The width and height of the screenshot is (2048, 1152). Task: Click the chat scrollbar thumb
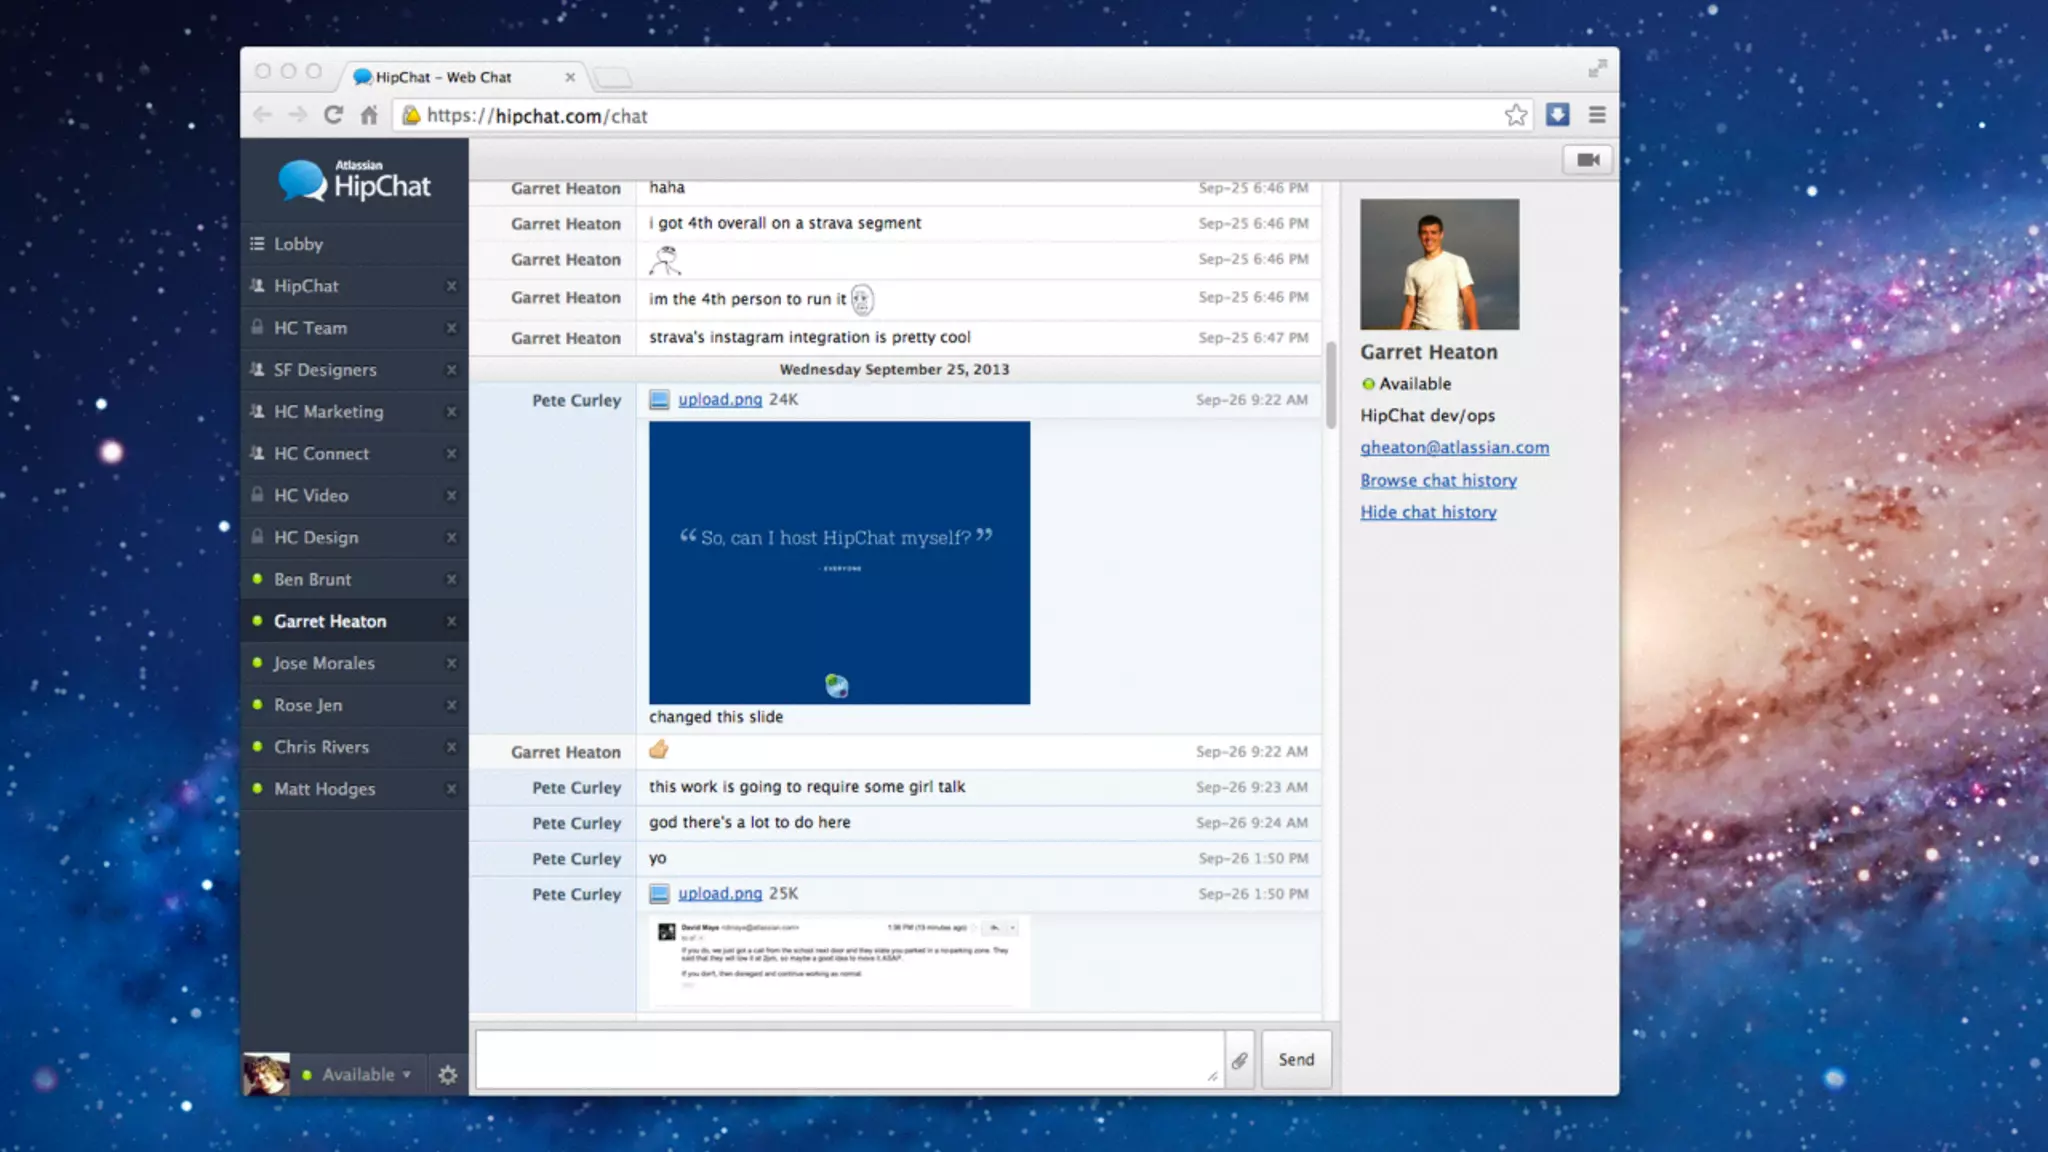pyautogui.click(x=1331, y=385)
